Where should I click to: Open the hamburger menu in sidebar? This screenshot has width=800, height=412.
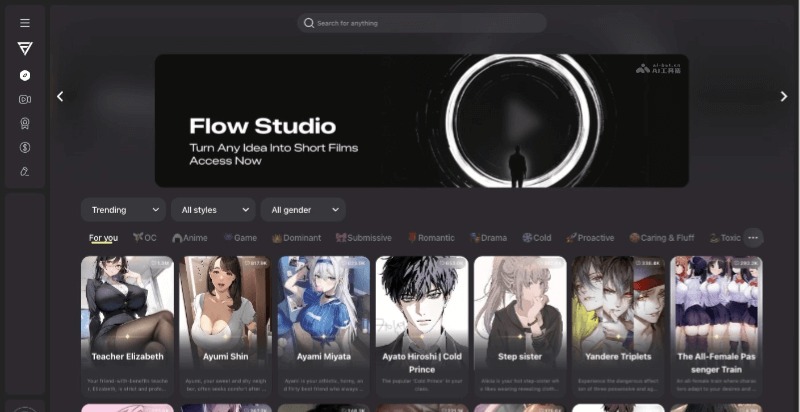click(24, 23)
